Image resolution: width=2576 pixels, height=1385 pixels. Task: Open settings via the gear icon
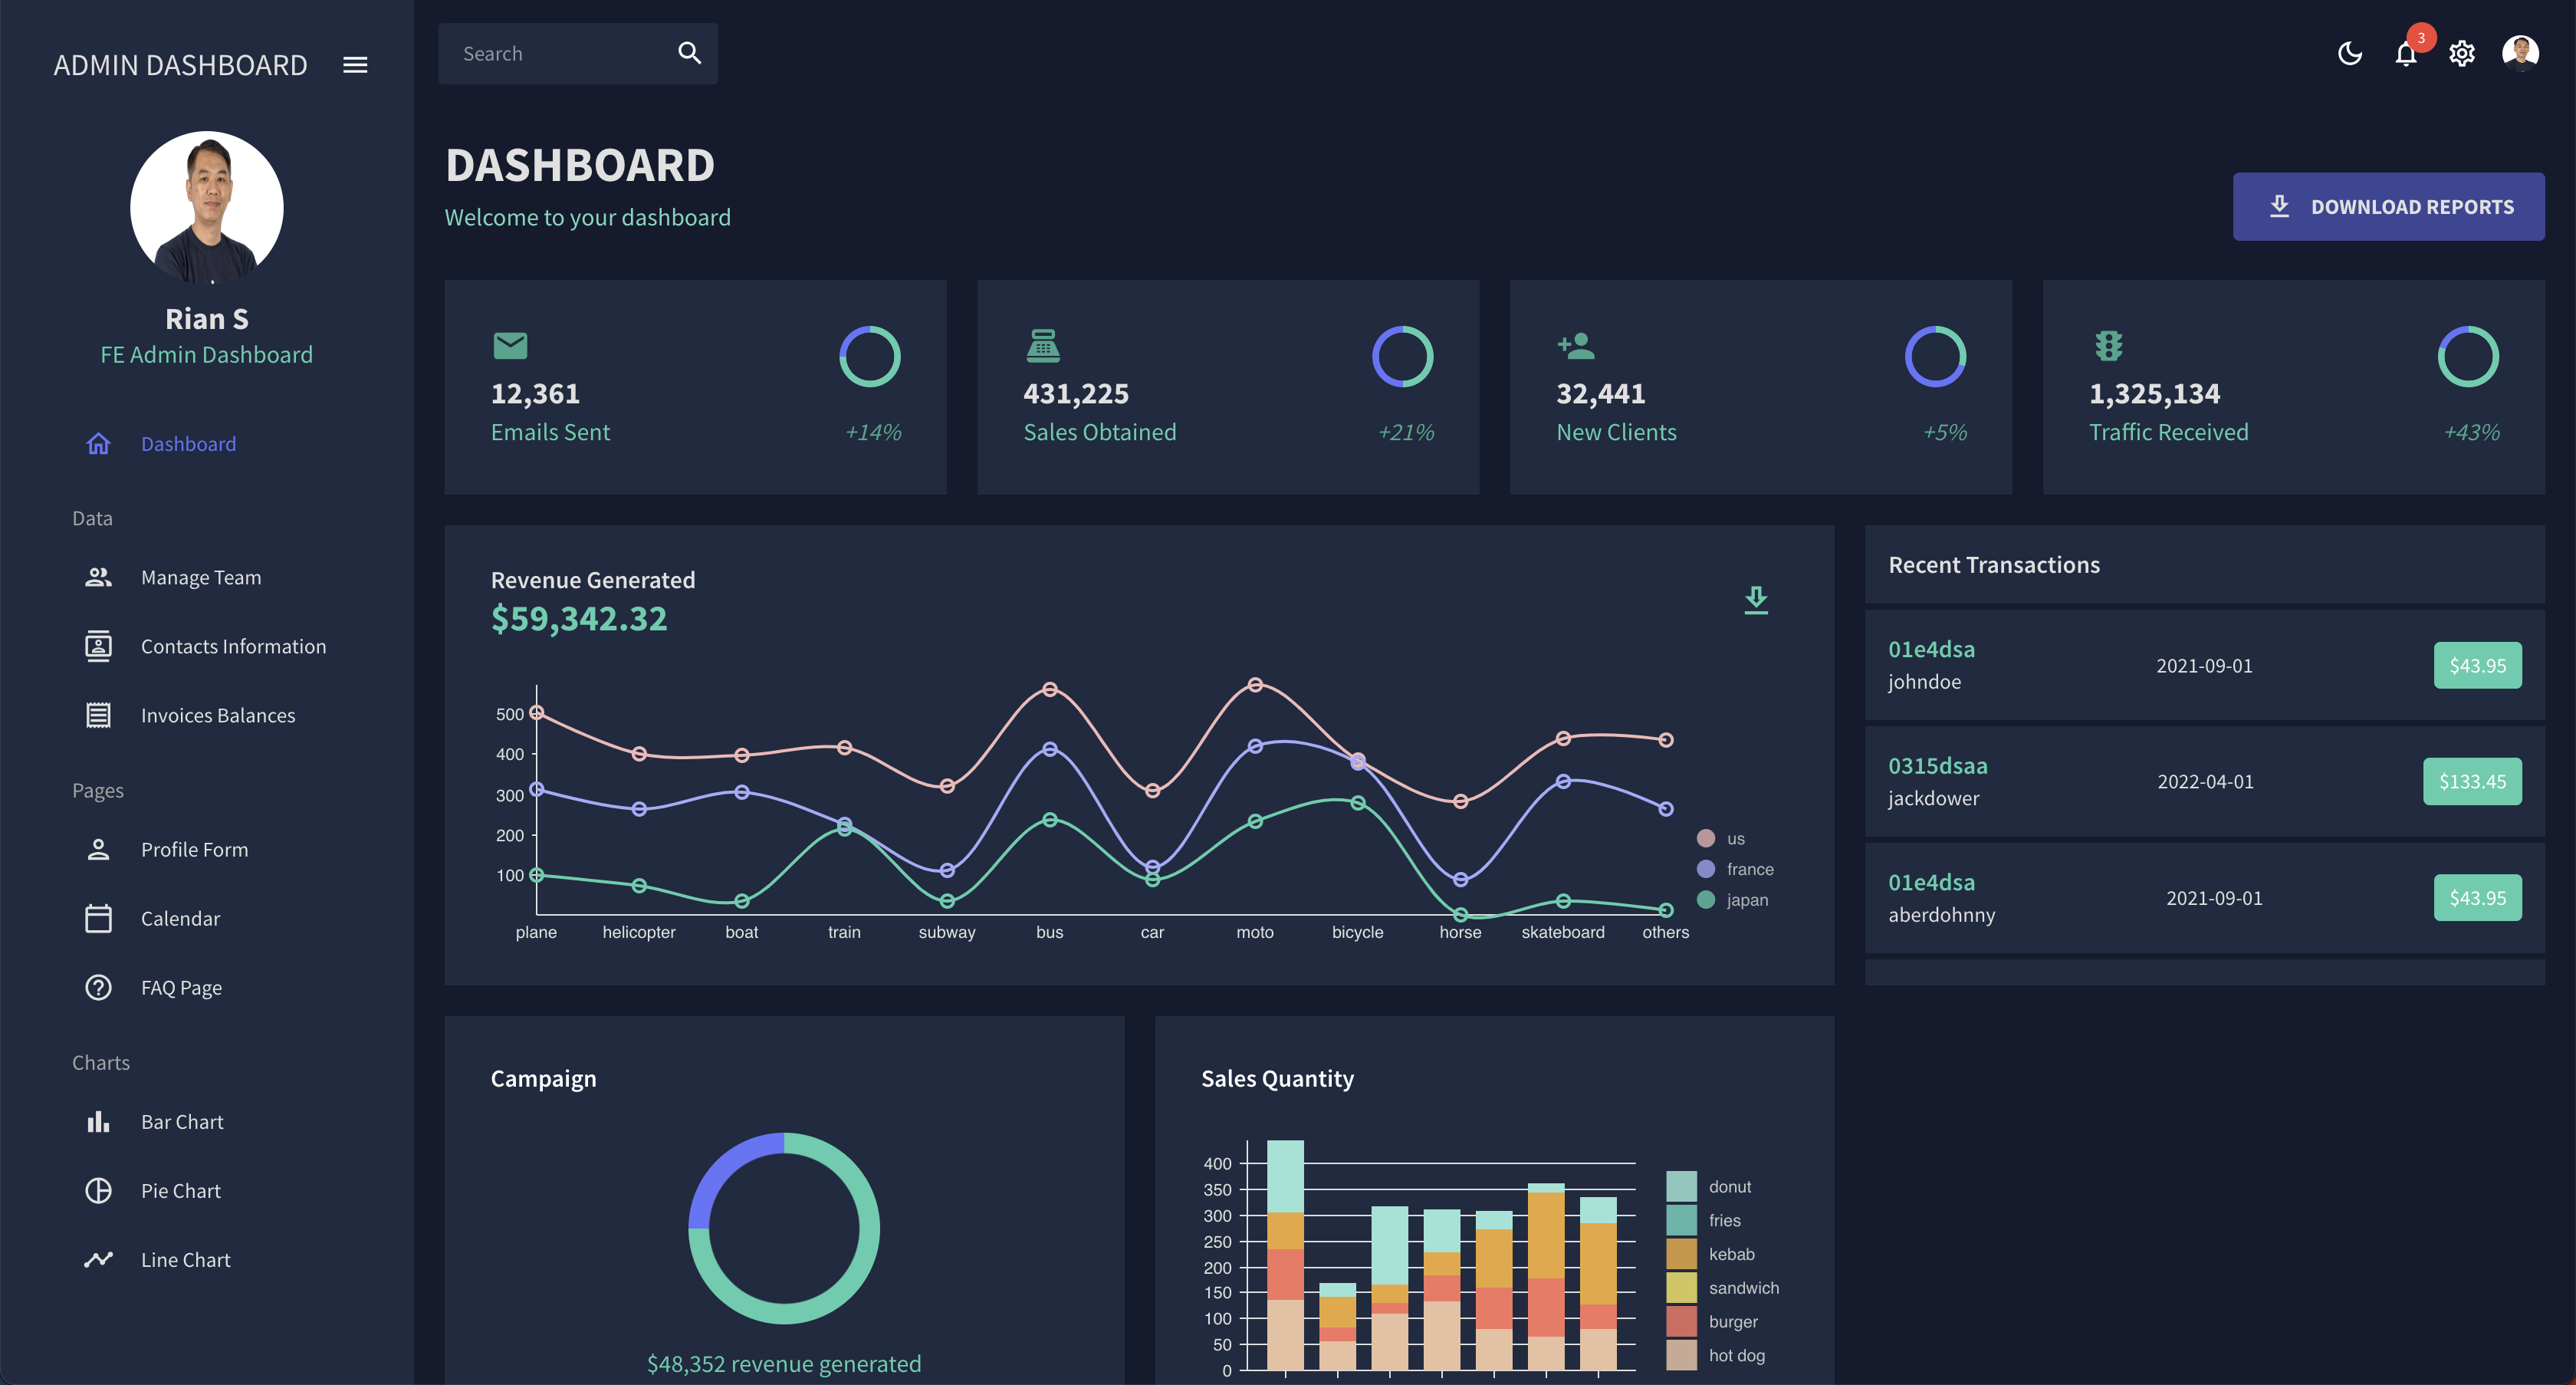coord(2461,53)
